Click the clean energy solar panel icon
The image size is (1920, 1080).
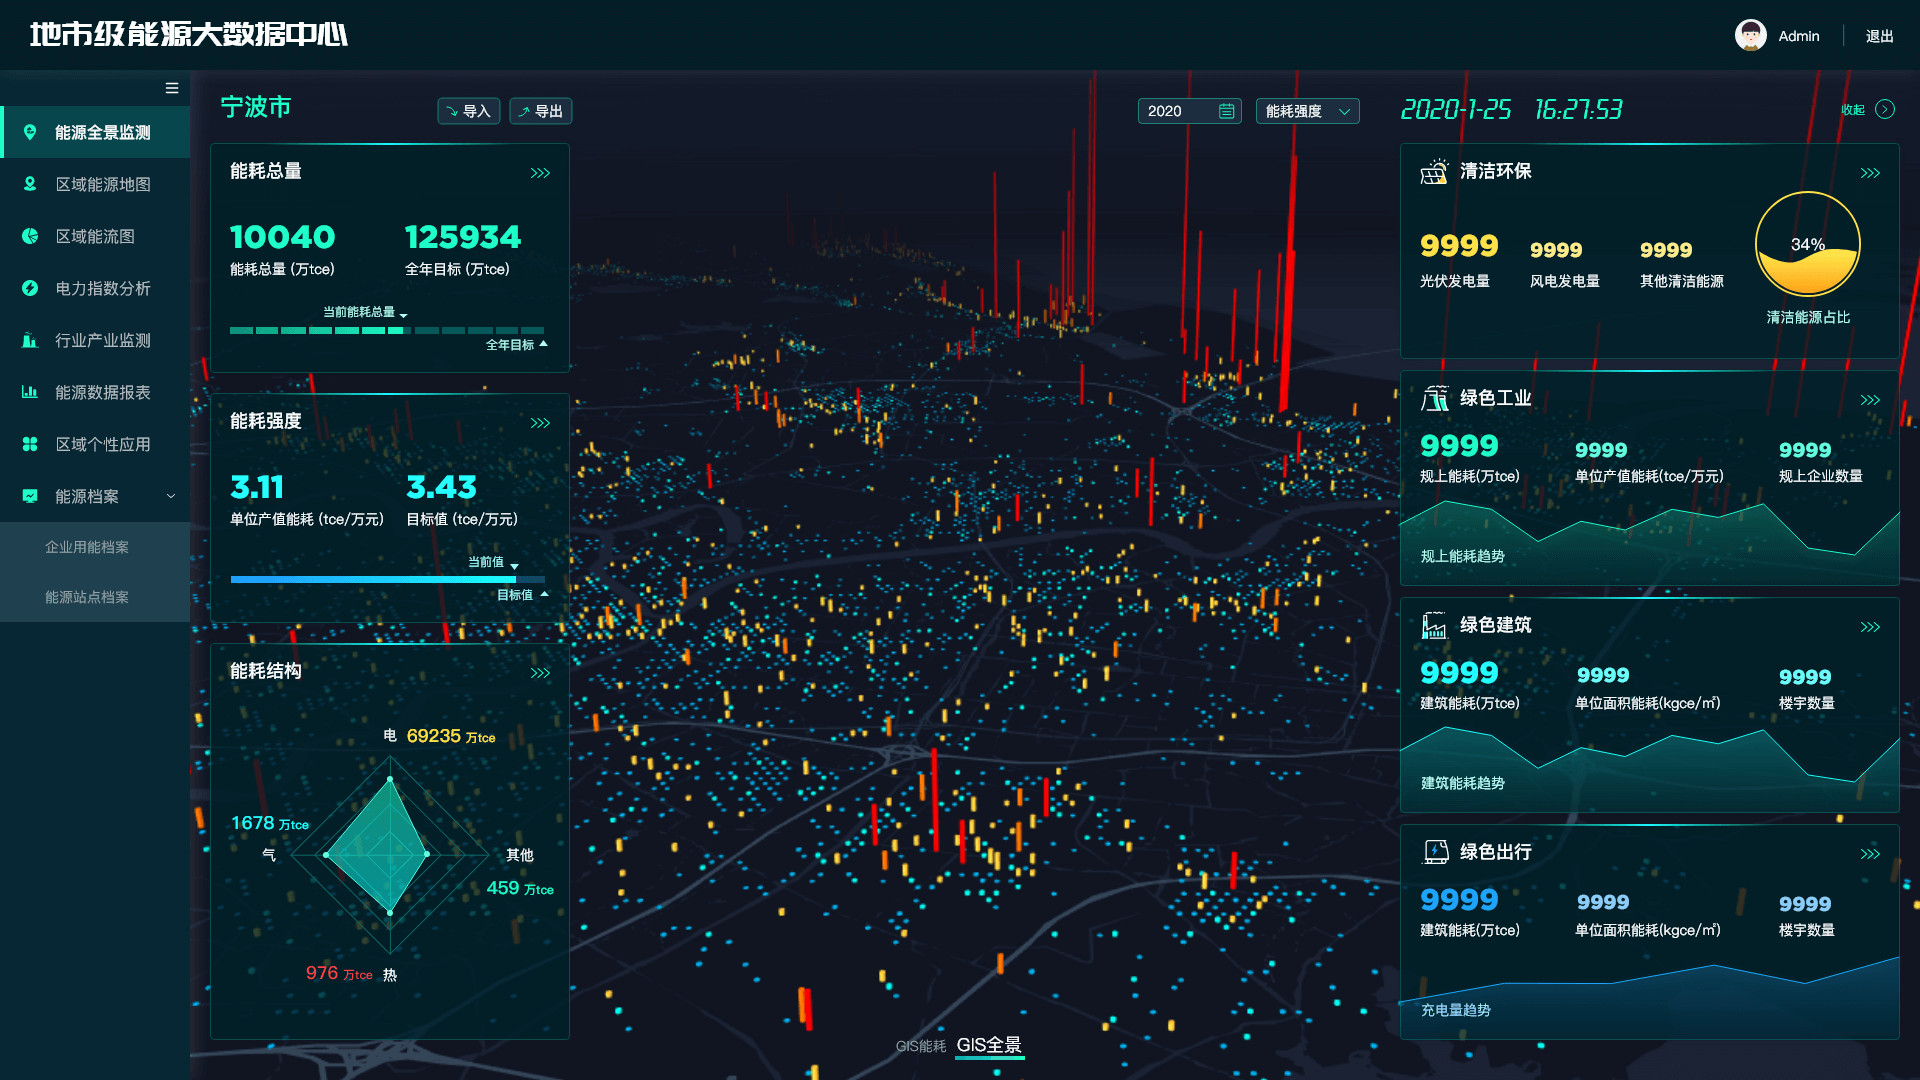1434,172
